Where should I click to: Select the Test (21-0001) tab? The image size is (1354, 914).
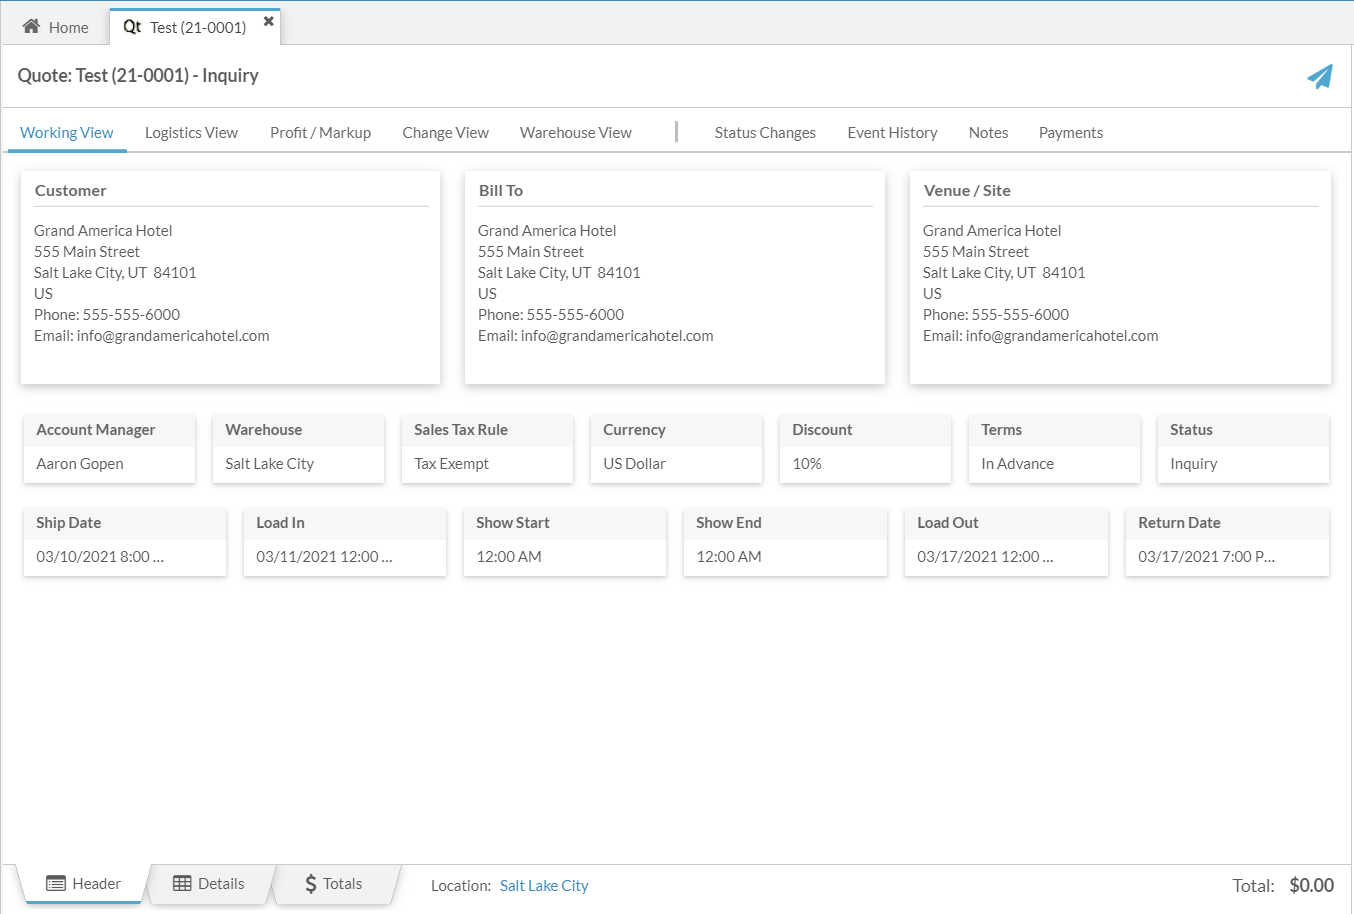pos(195,27)
